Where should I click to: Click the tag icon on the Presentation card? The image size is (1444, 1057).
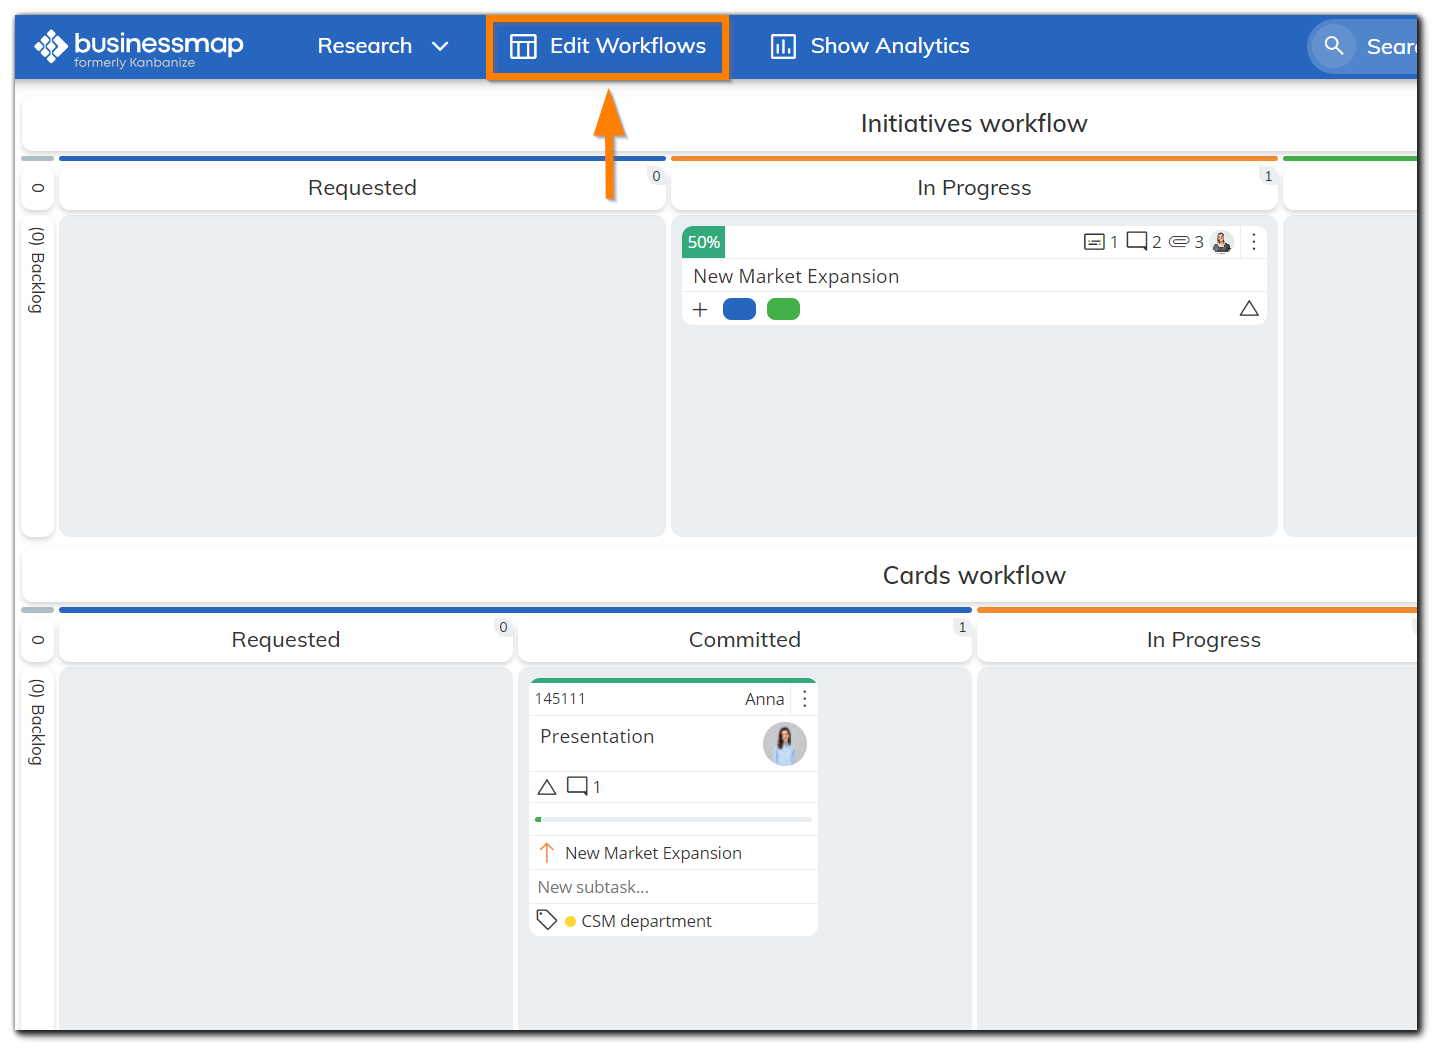547,919
